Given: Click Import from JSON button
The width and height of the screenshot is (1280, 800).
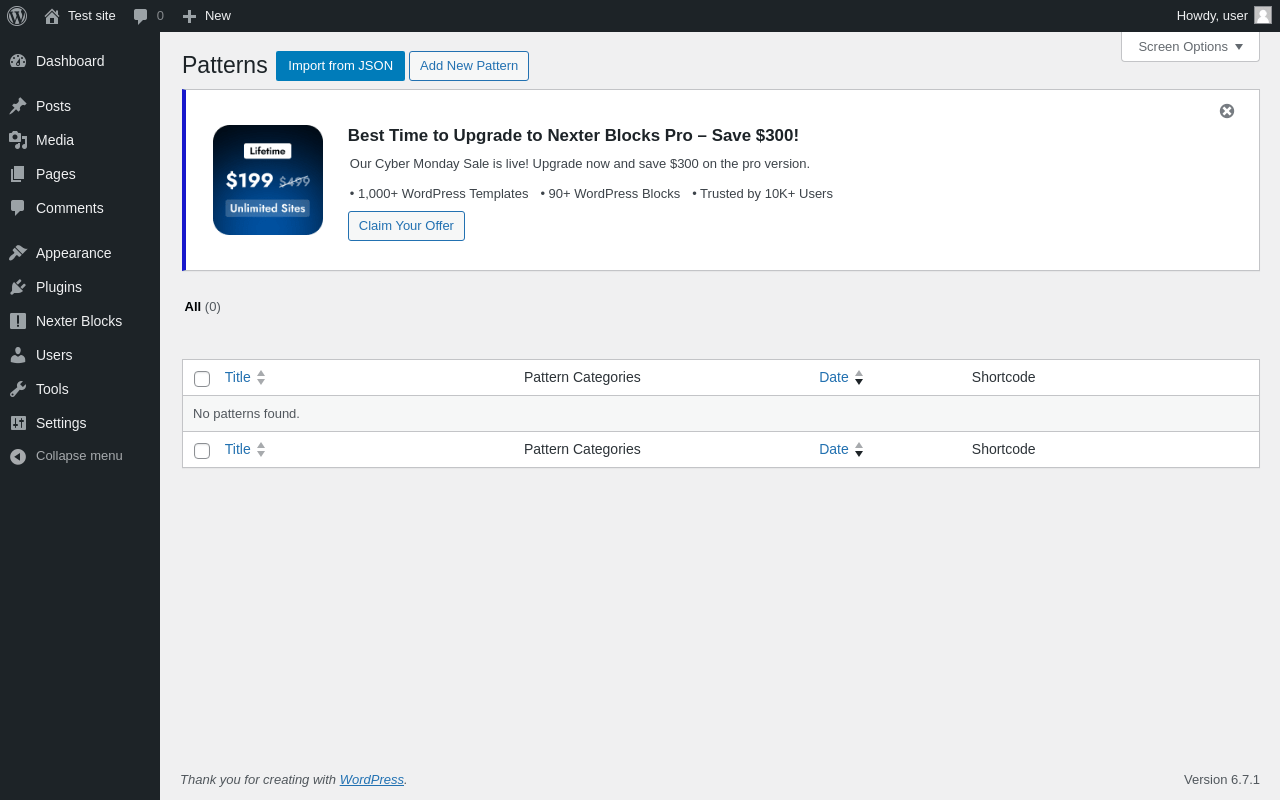Looking at the screenshot, I should click(x=340, y=66).
